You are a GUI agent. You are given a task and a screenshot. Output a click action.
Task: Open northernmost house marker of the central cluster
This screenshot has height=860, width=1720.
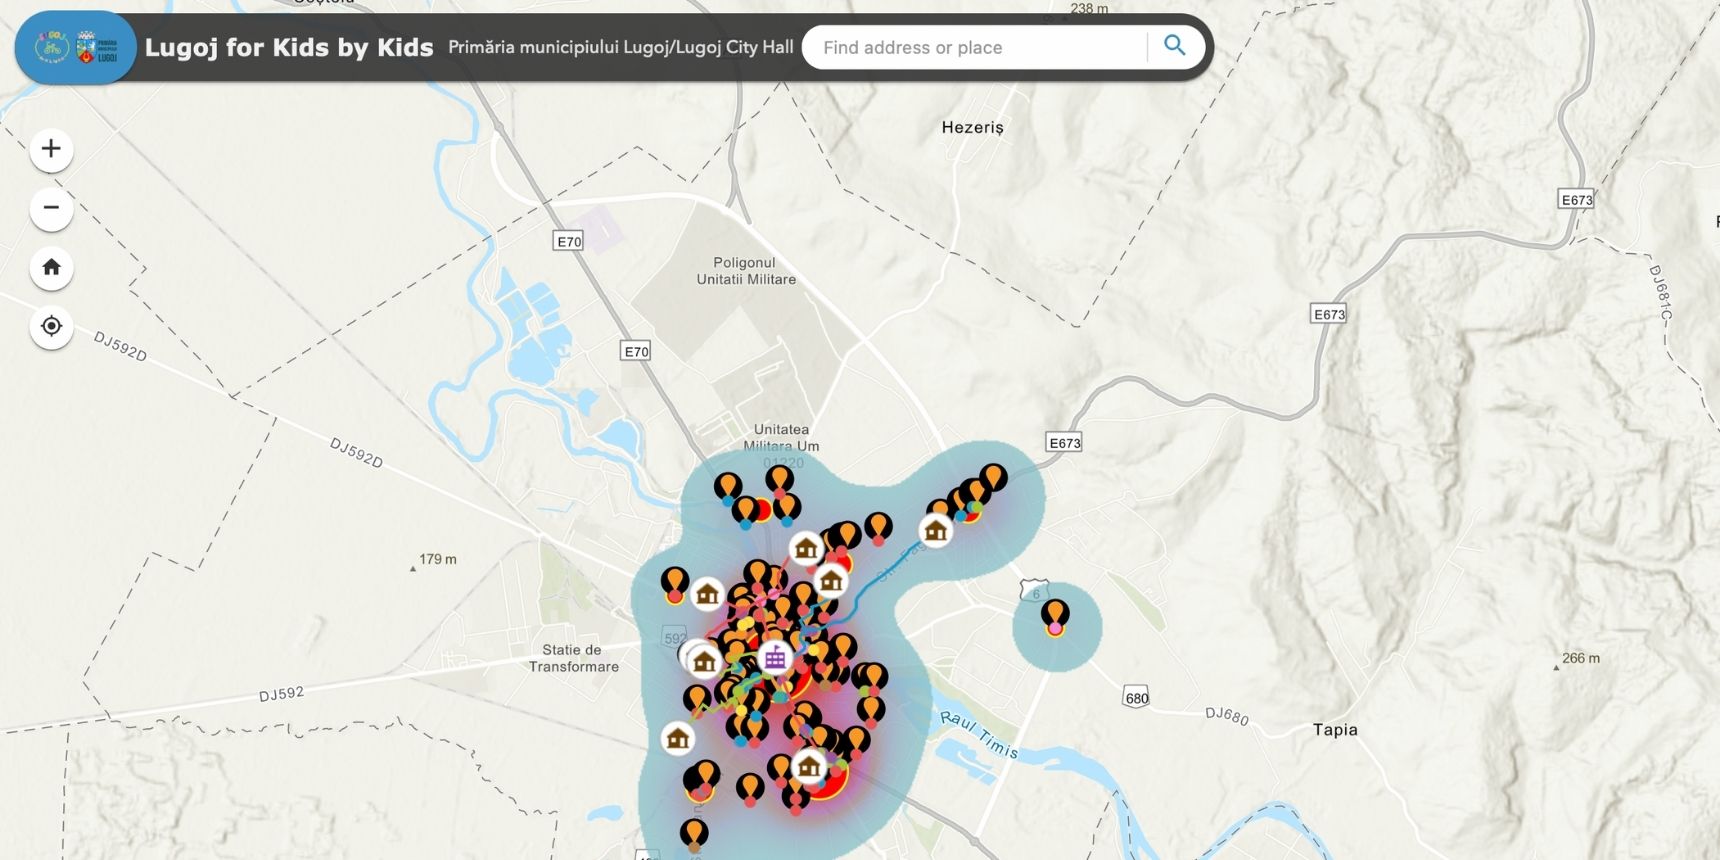tap(806, 548)
